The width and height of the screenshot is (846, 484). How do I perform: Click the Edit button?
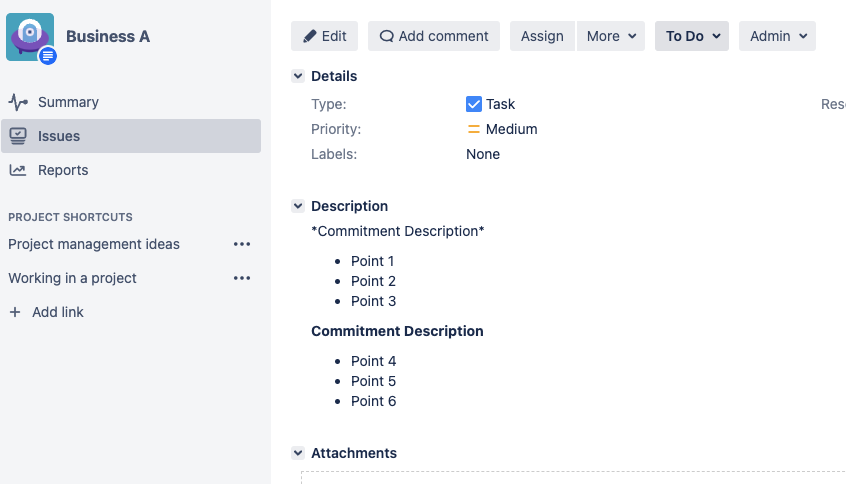324,36
